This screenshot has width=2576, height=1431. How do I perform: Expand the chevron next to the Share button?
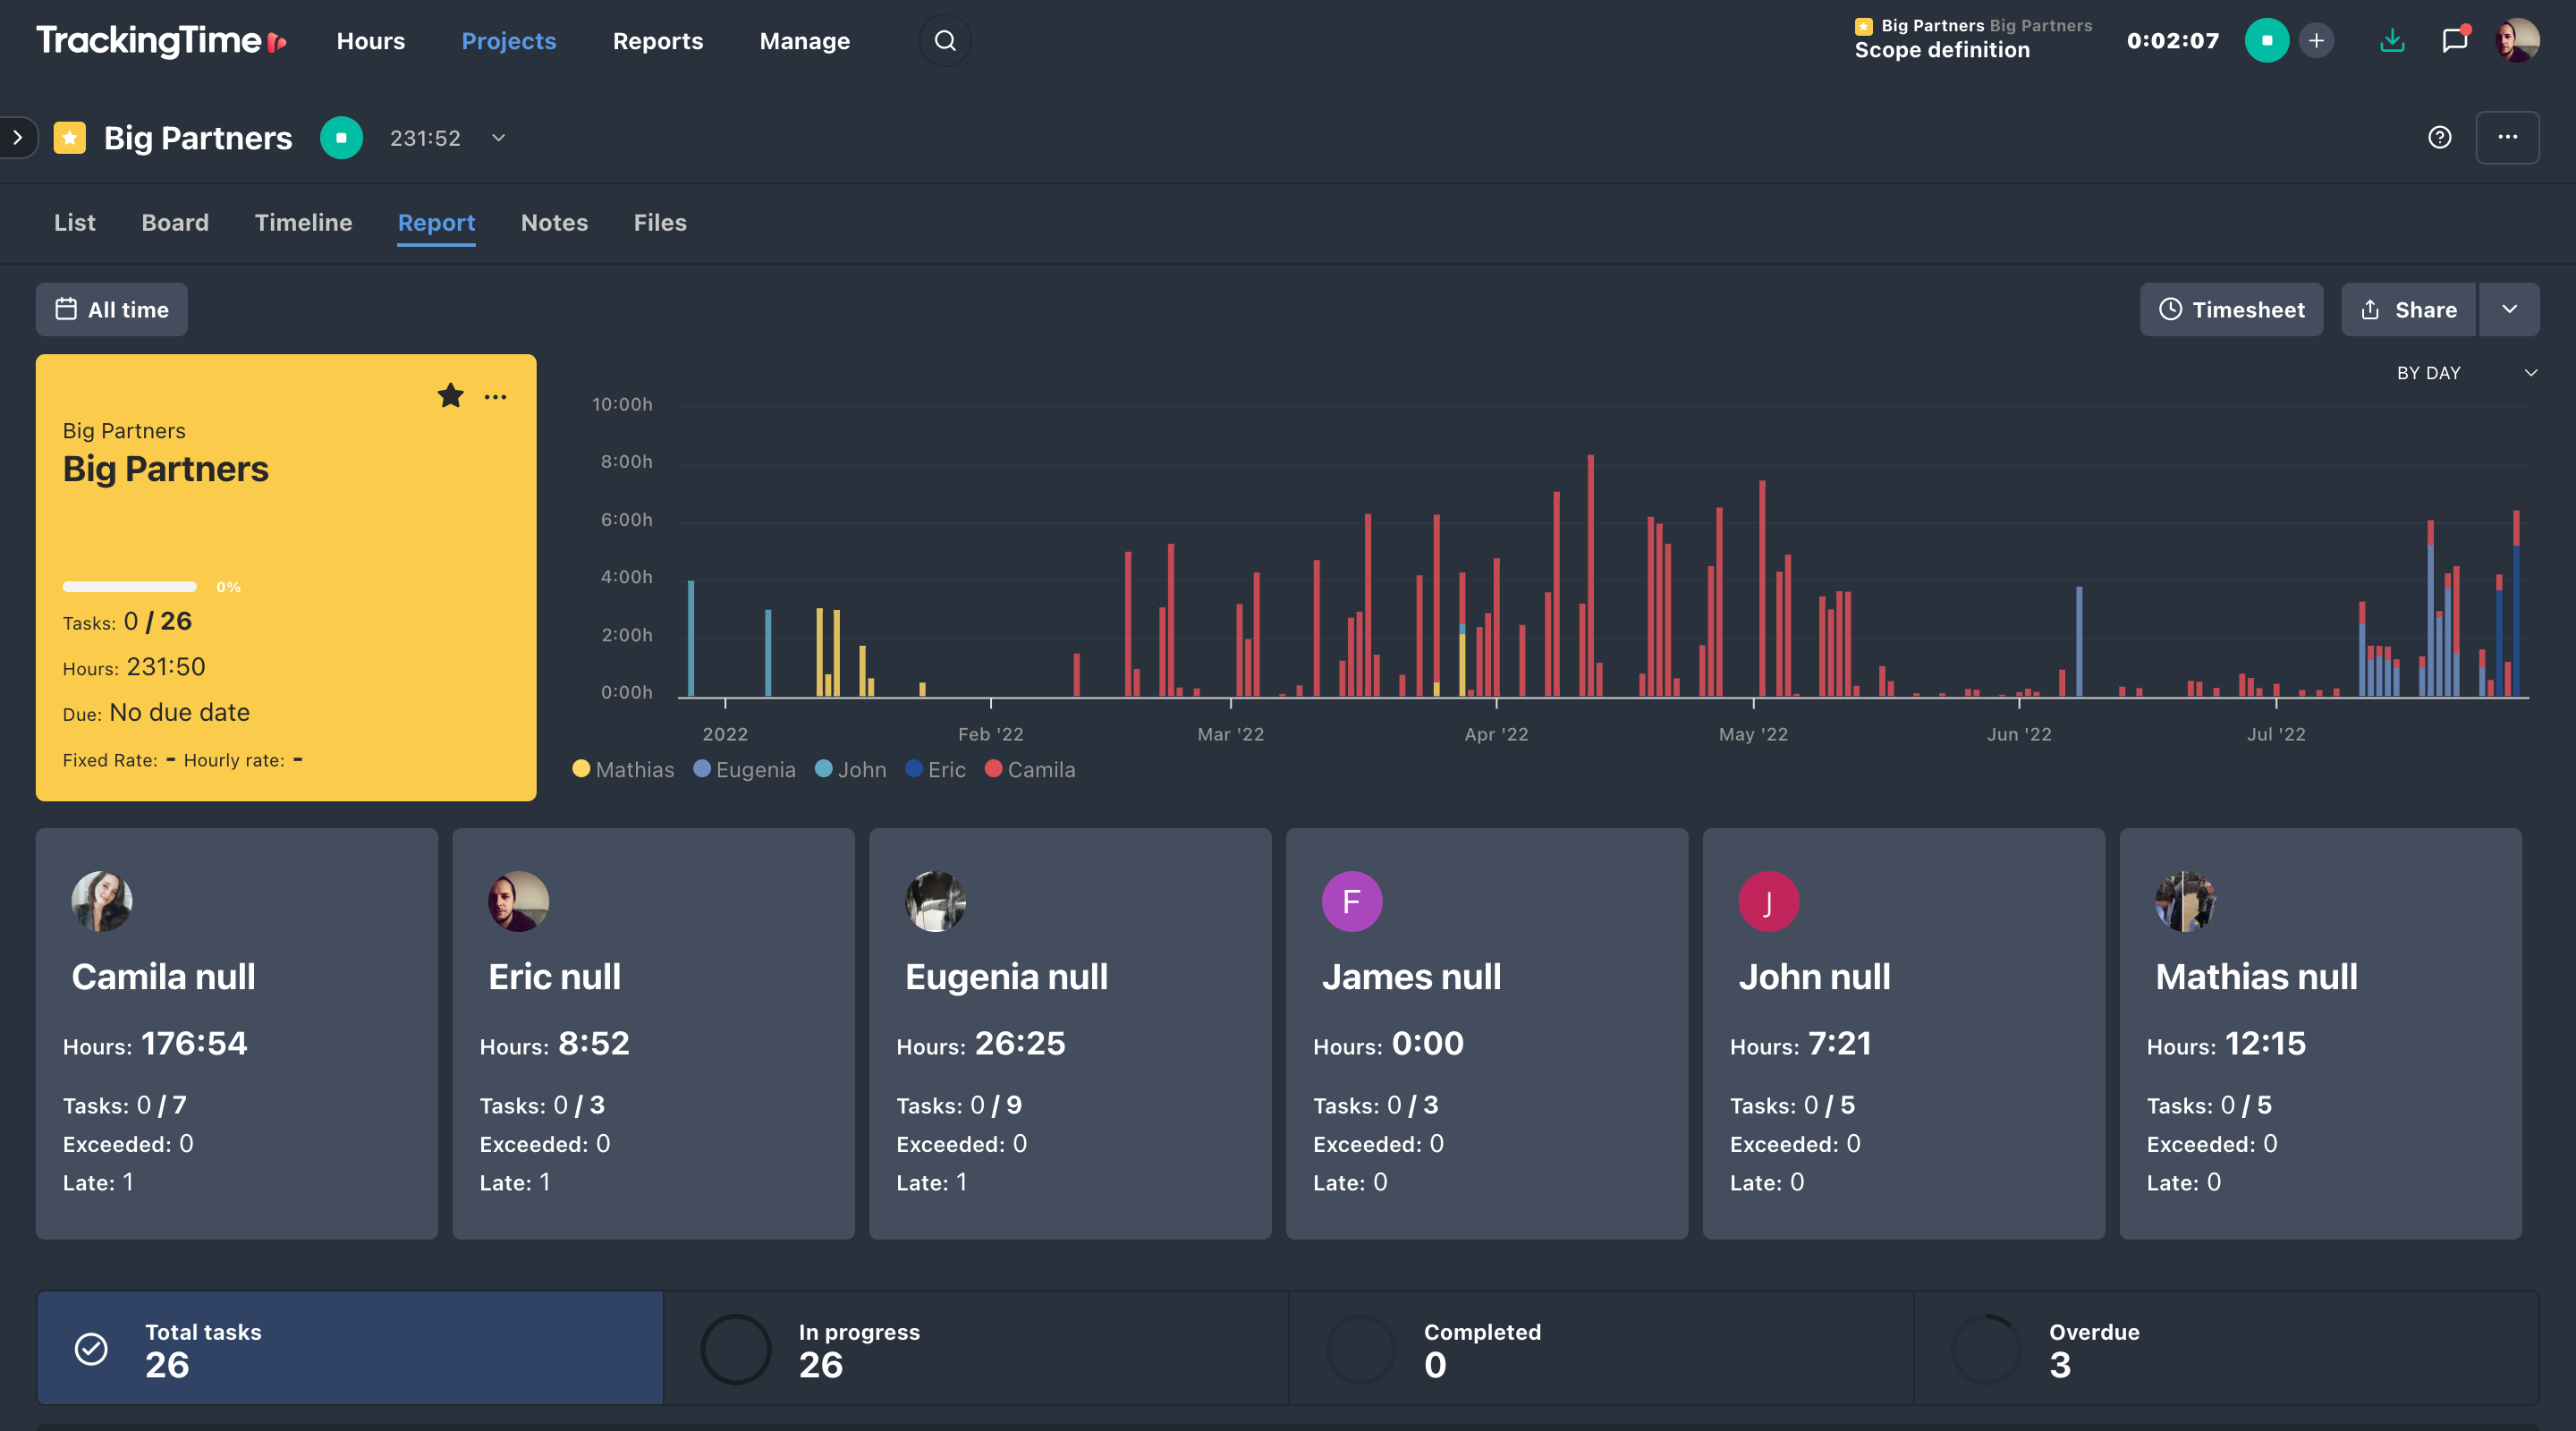point(2510,309)
